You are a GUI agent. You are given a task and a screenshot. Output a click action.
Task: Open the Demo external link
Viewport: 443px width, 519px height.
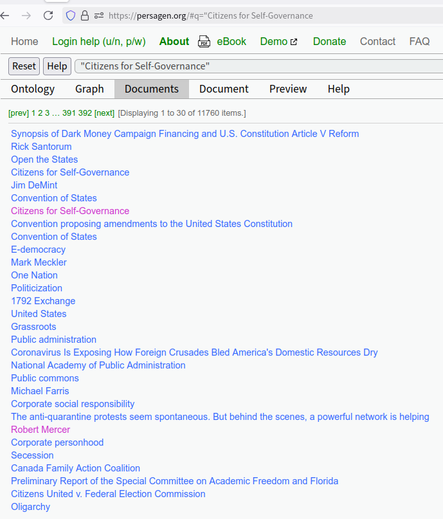click(278, 41)
